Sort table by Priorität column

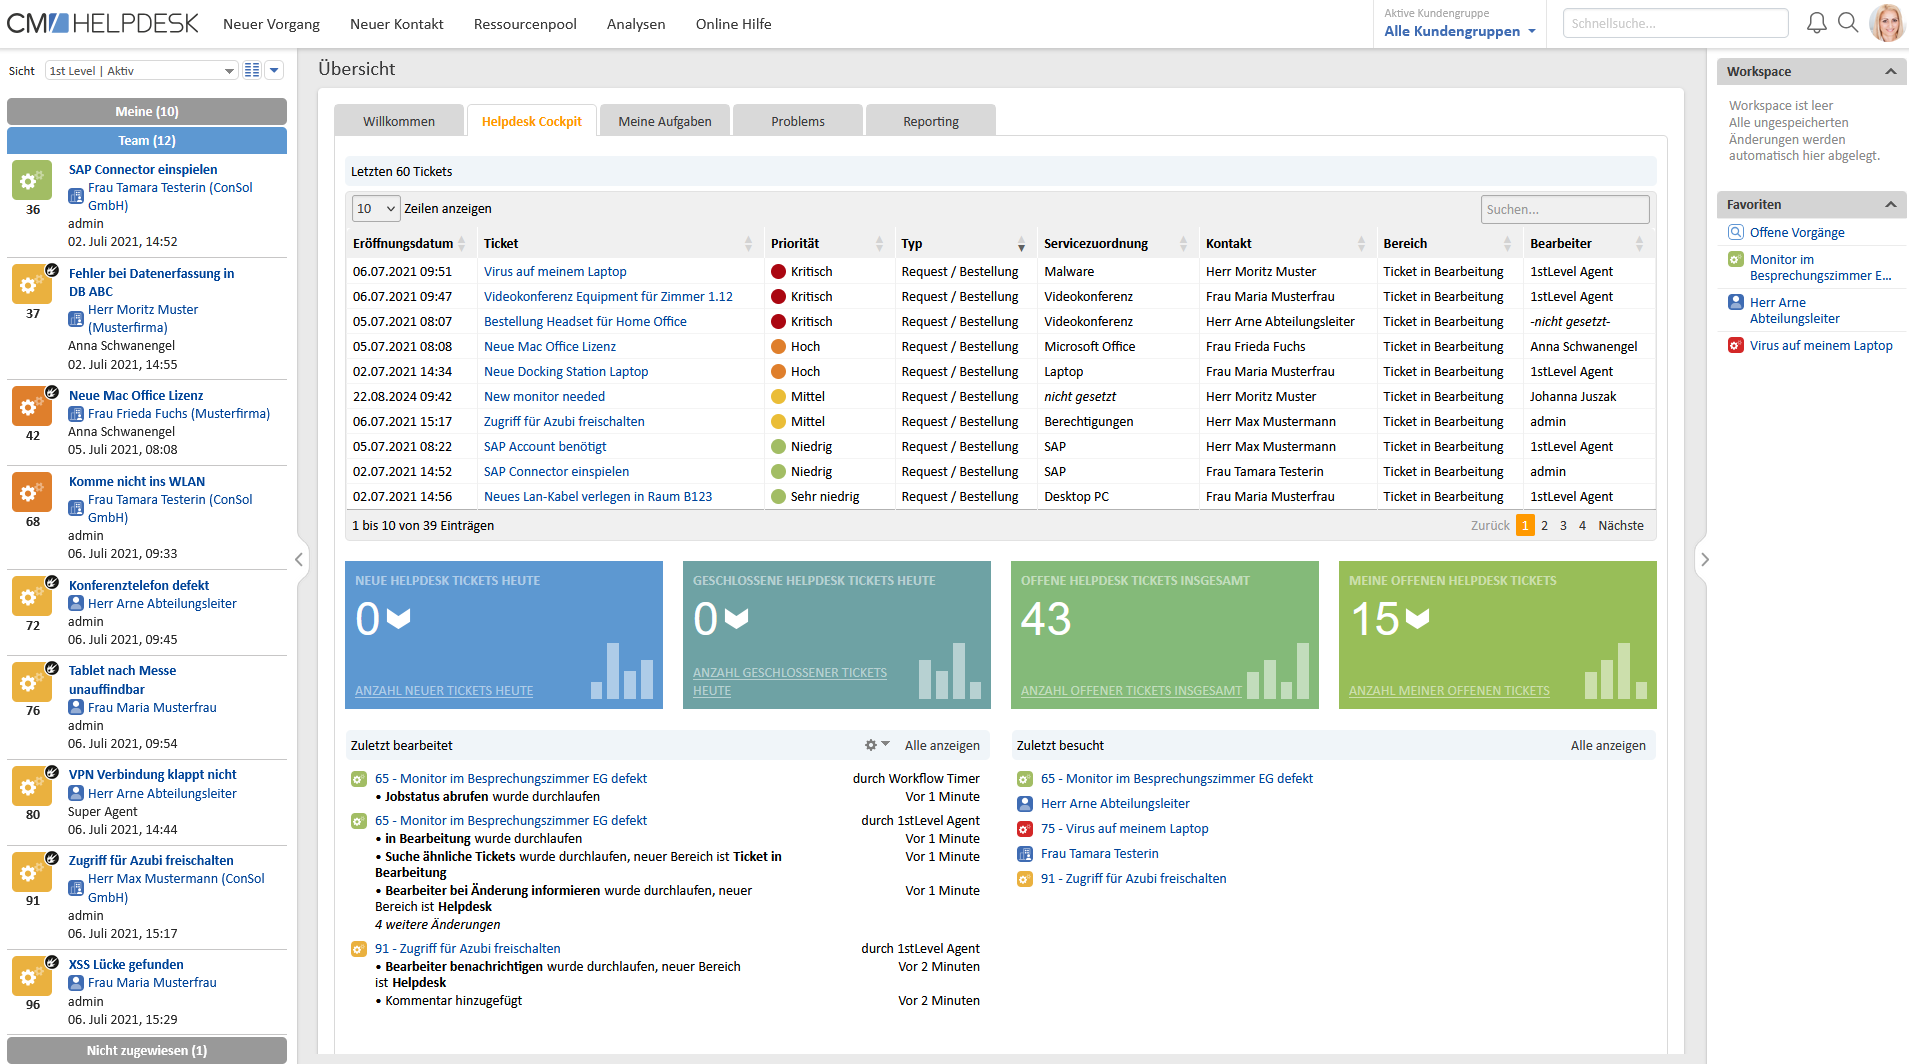click(x=826, y=243)
